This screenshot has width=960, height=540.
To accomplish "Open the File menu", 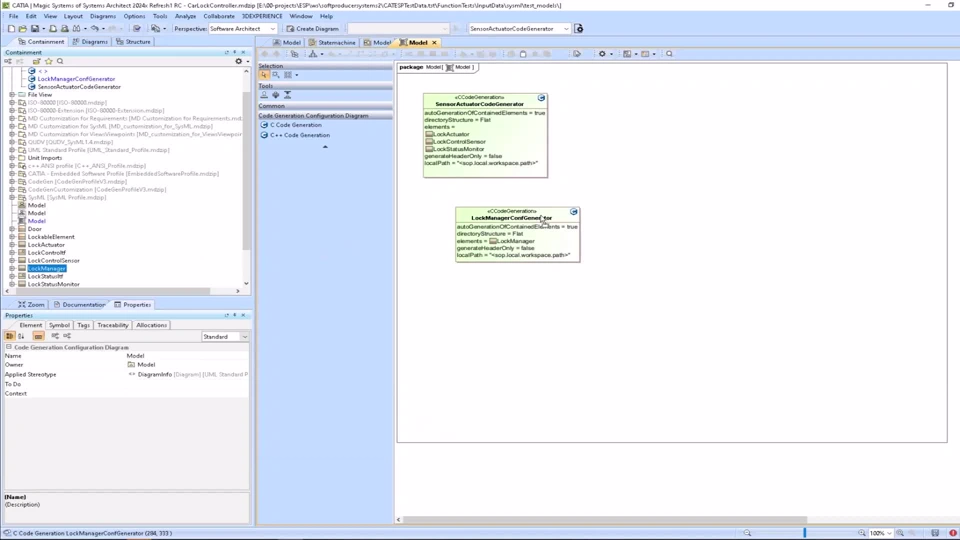I will [x=13, y=17].
